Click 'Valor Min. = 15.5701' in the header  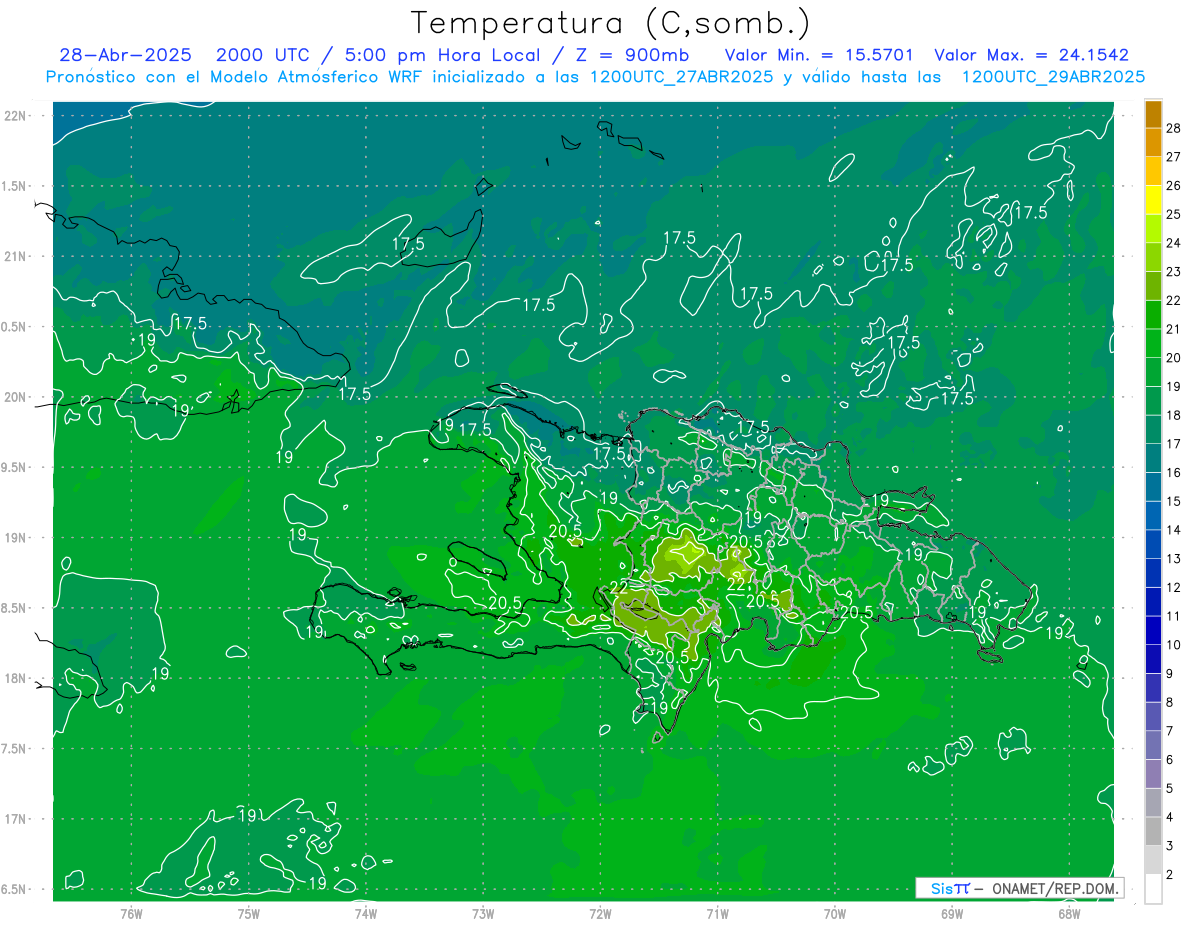pyautogui.click(x=818, y=55)
